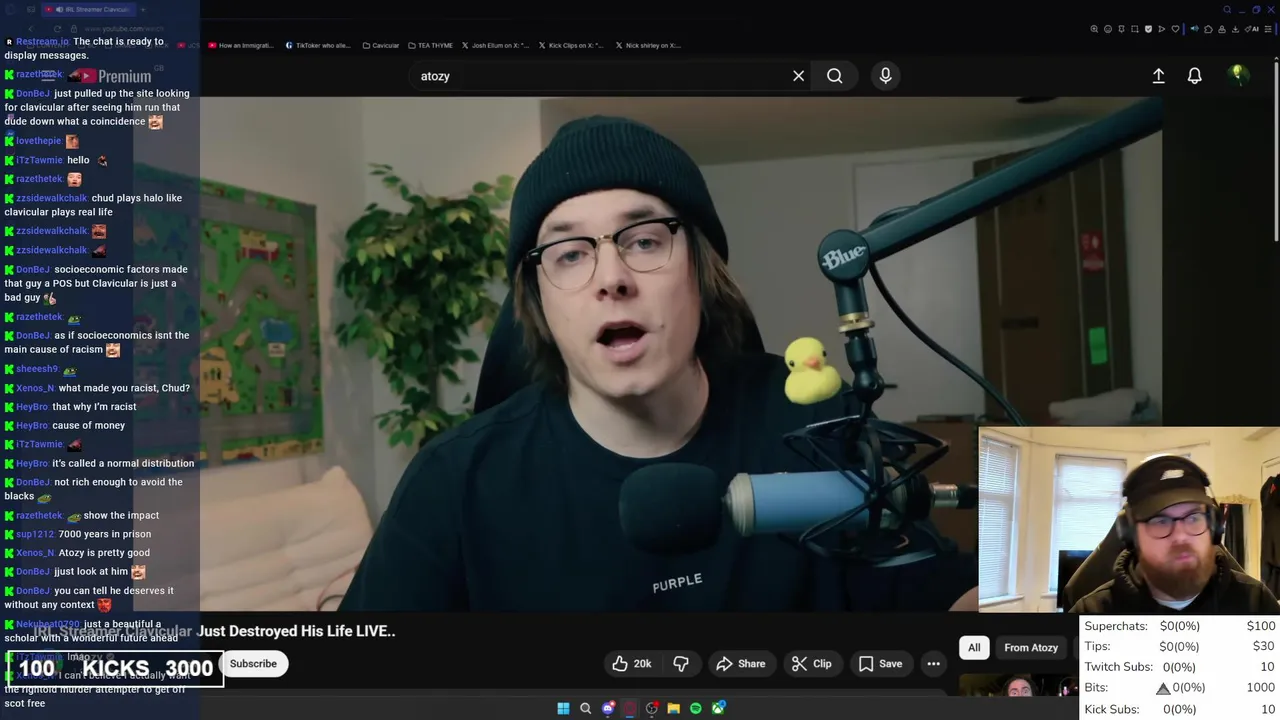Image resolution: width=1280 pixels, height=720 pixels.
Task: Click the '100 KICKS 3000' goal counter
Action: pyautogui.click(x=115, y=668)
